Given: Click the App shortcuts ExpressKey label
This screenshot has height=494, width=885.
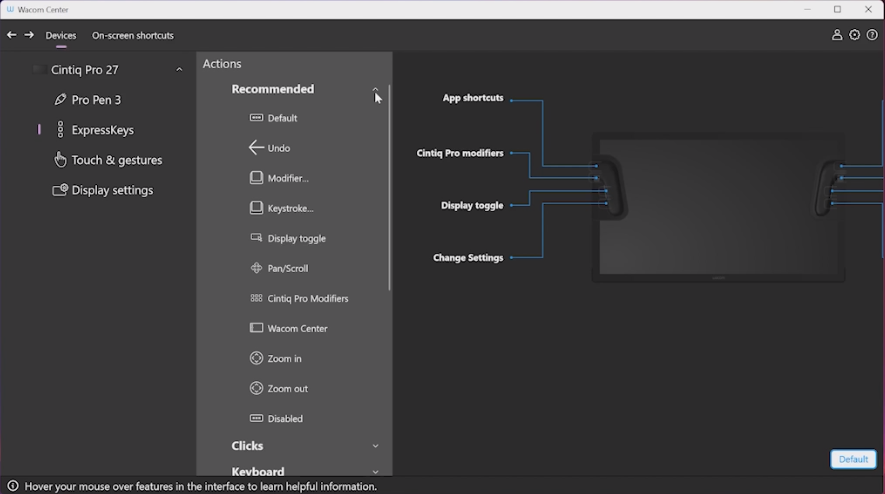Looking at the screenshot, I should pos(472,98).
